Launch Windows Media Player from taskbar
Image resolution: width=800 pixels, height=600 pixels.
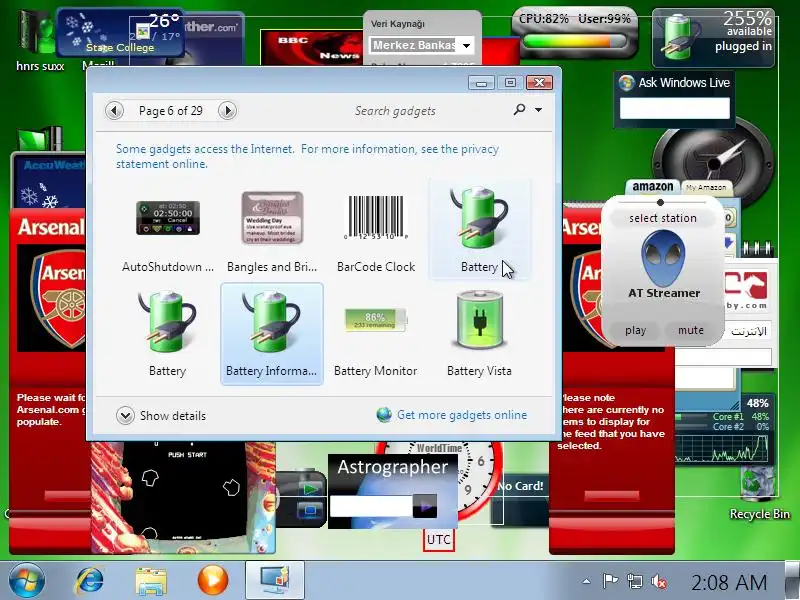point(213,581)
